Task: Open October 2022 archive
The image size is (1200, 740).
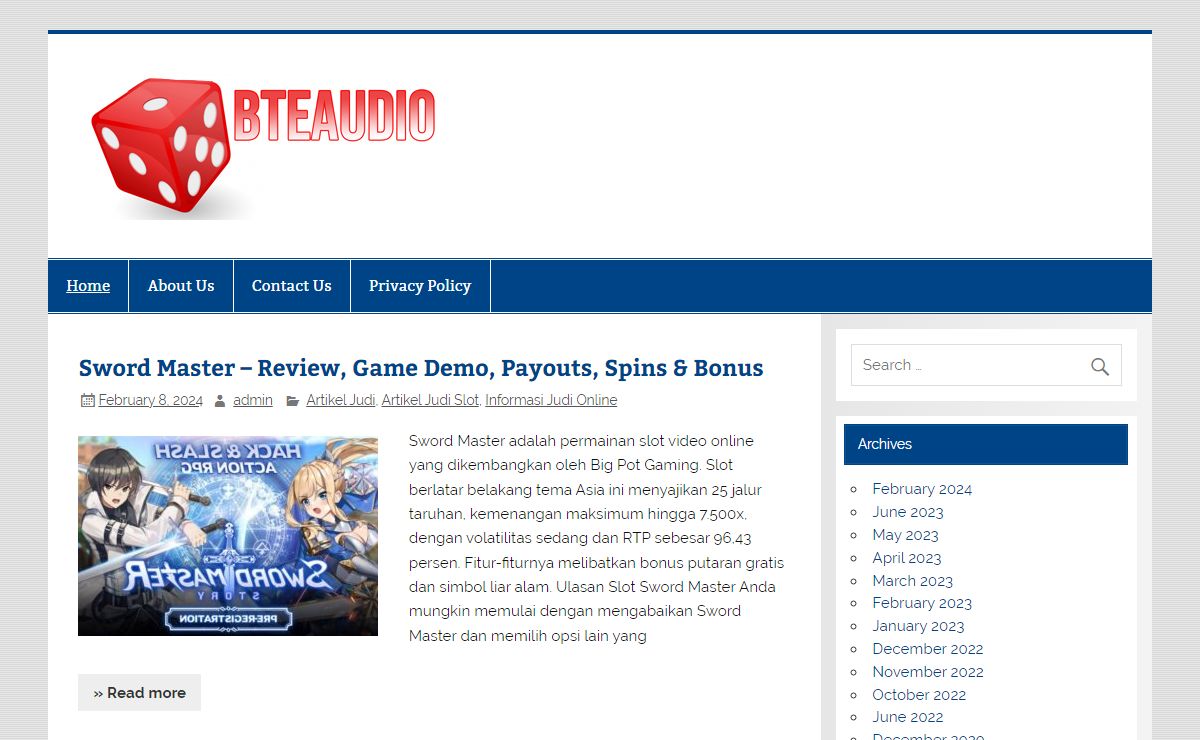Action: pyautogui.click(x=919, y=695)
